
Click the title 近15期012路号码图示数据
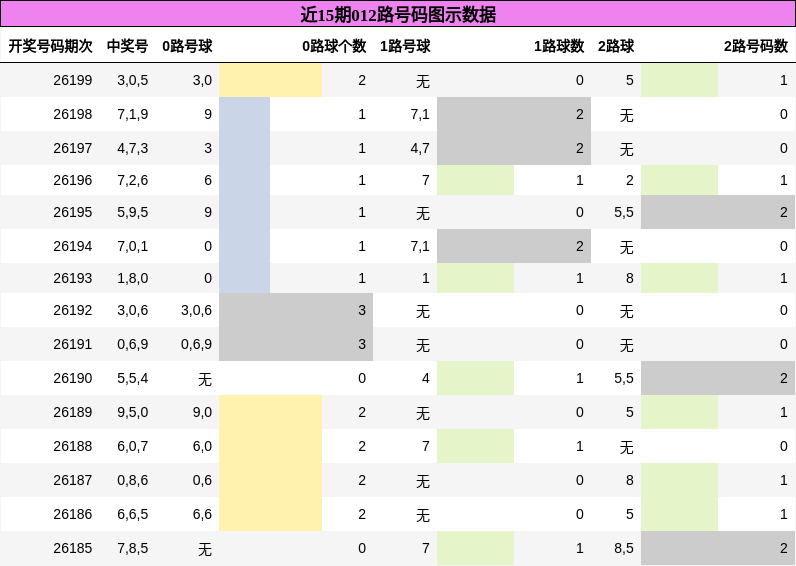coord(398,14)
